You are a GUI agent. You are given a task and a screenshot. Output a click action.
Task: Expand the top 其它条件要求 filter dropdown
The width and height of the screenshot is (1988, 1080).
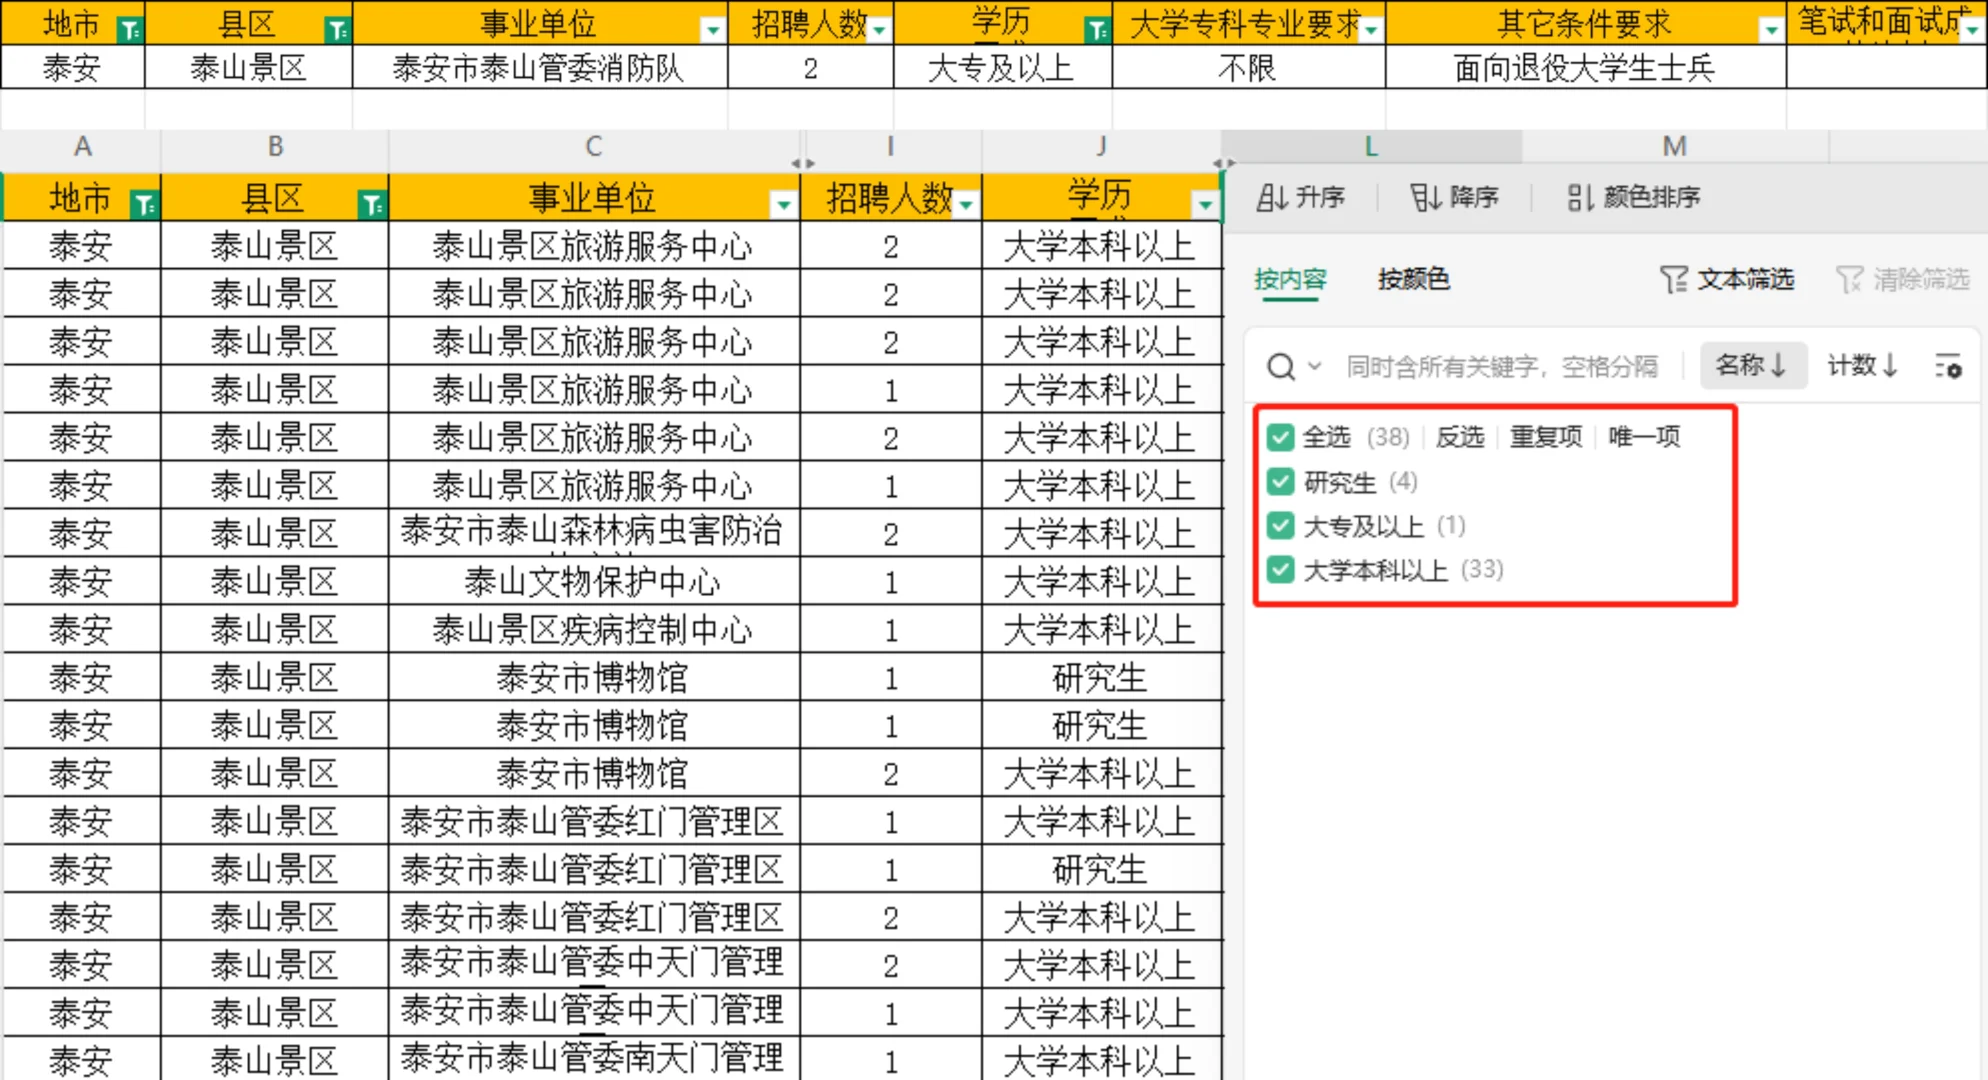(1771, 30)
